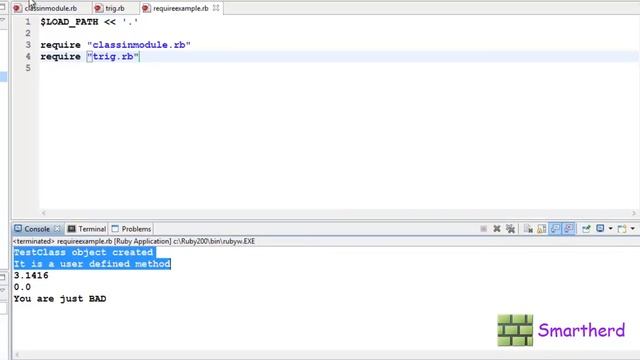
Task: Click on 'require "classinmodule.rb"' code line
Action: click(116, 45)
